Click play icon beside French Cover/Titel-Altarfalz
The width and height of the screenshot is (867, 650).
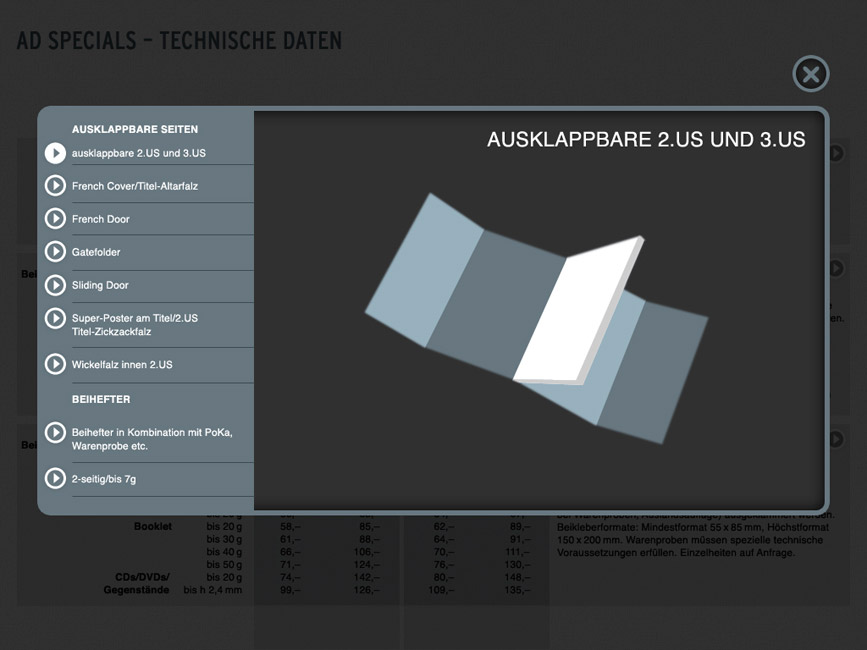[x=55, y=186]
